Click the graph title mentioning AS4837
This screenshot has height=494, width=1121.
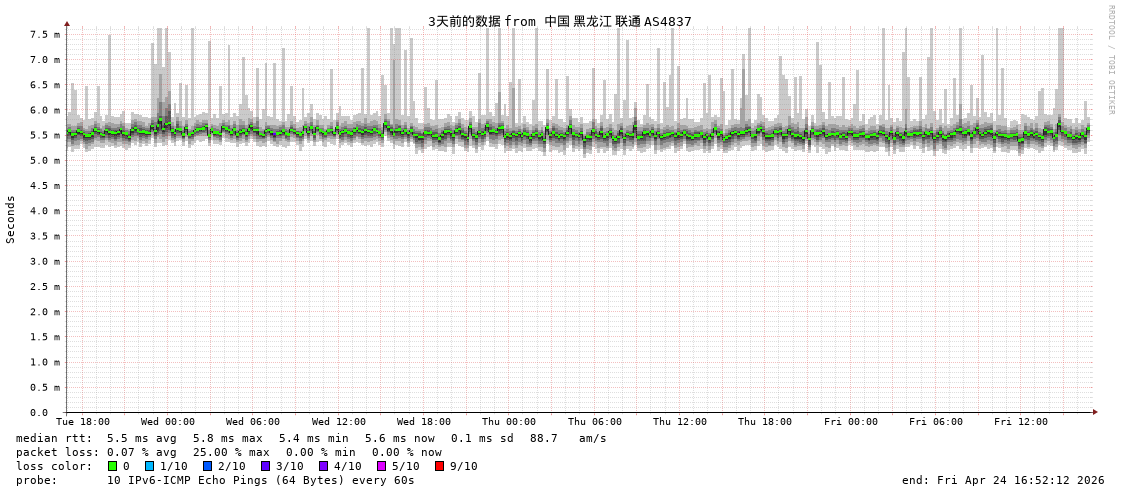tap(559, 21)
